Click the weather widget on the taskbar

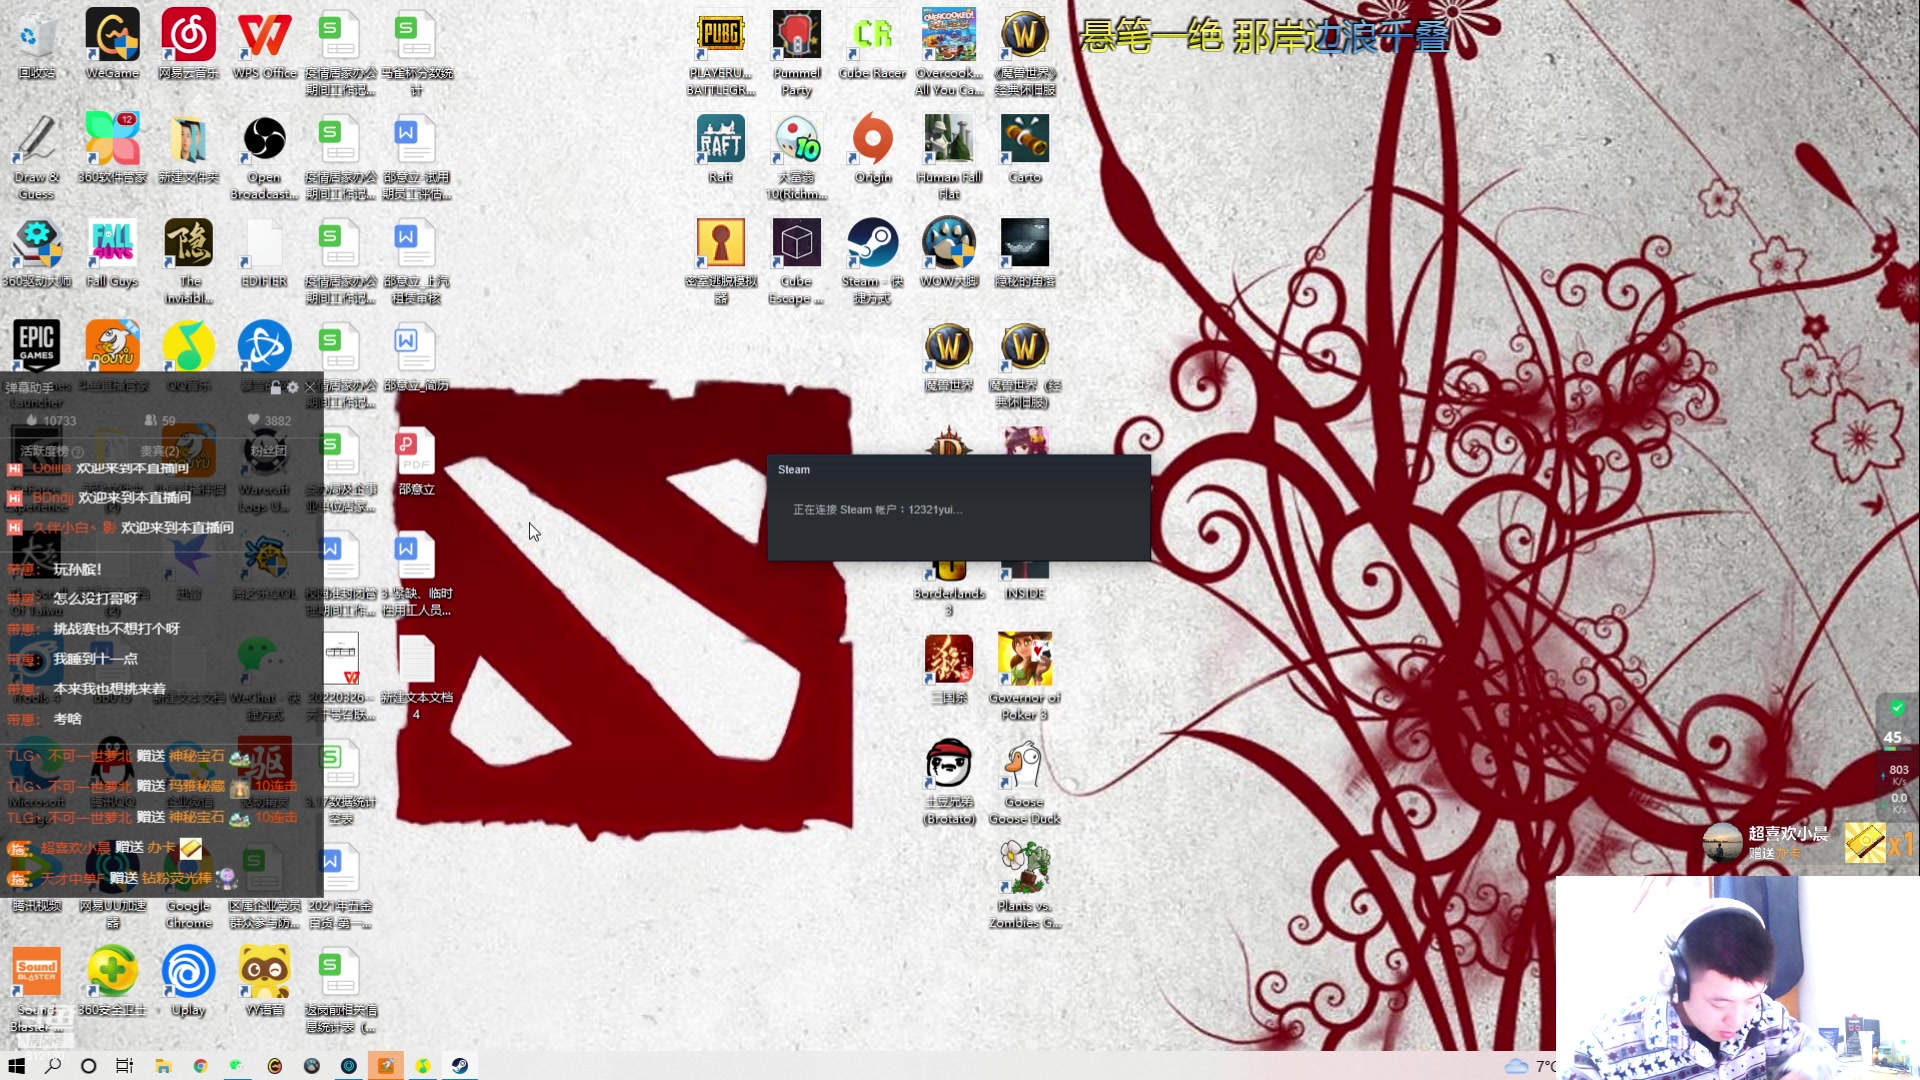(x=1530, y=1066)
